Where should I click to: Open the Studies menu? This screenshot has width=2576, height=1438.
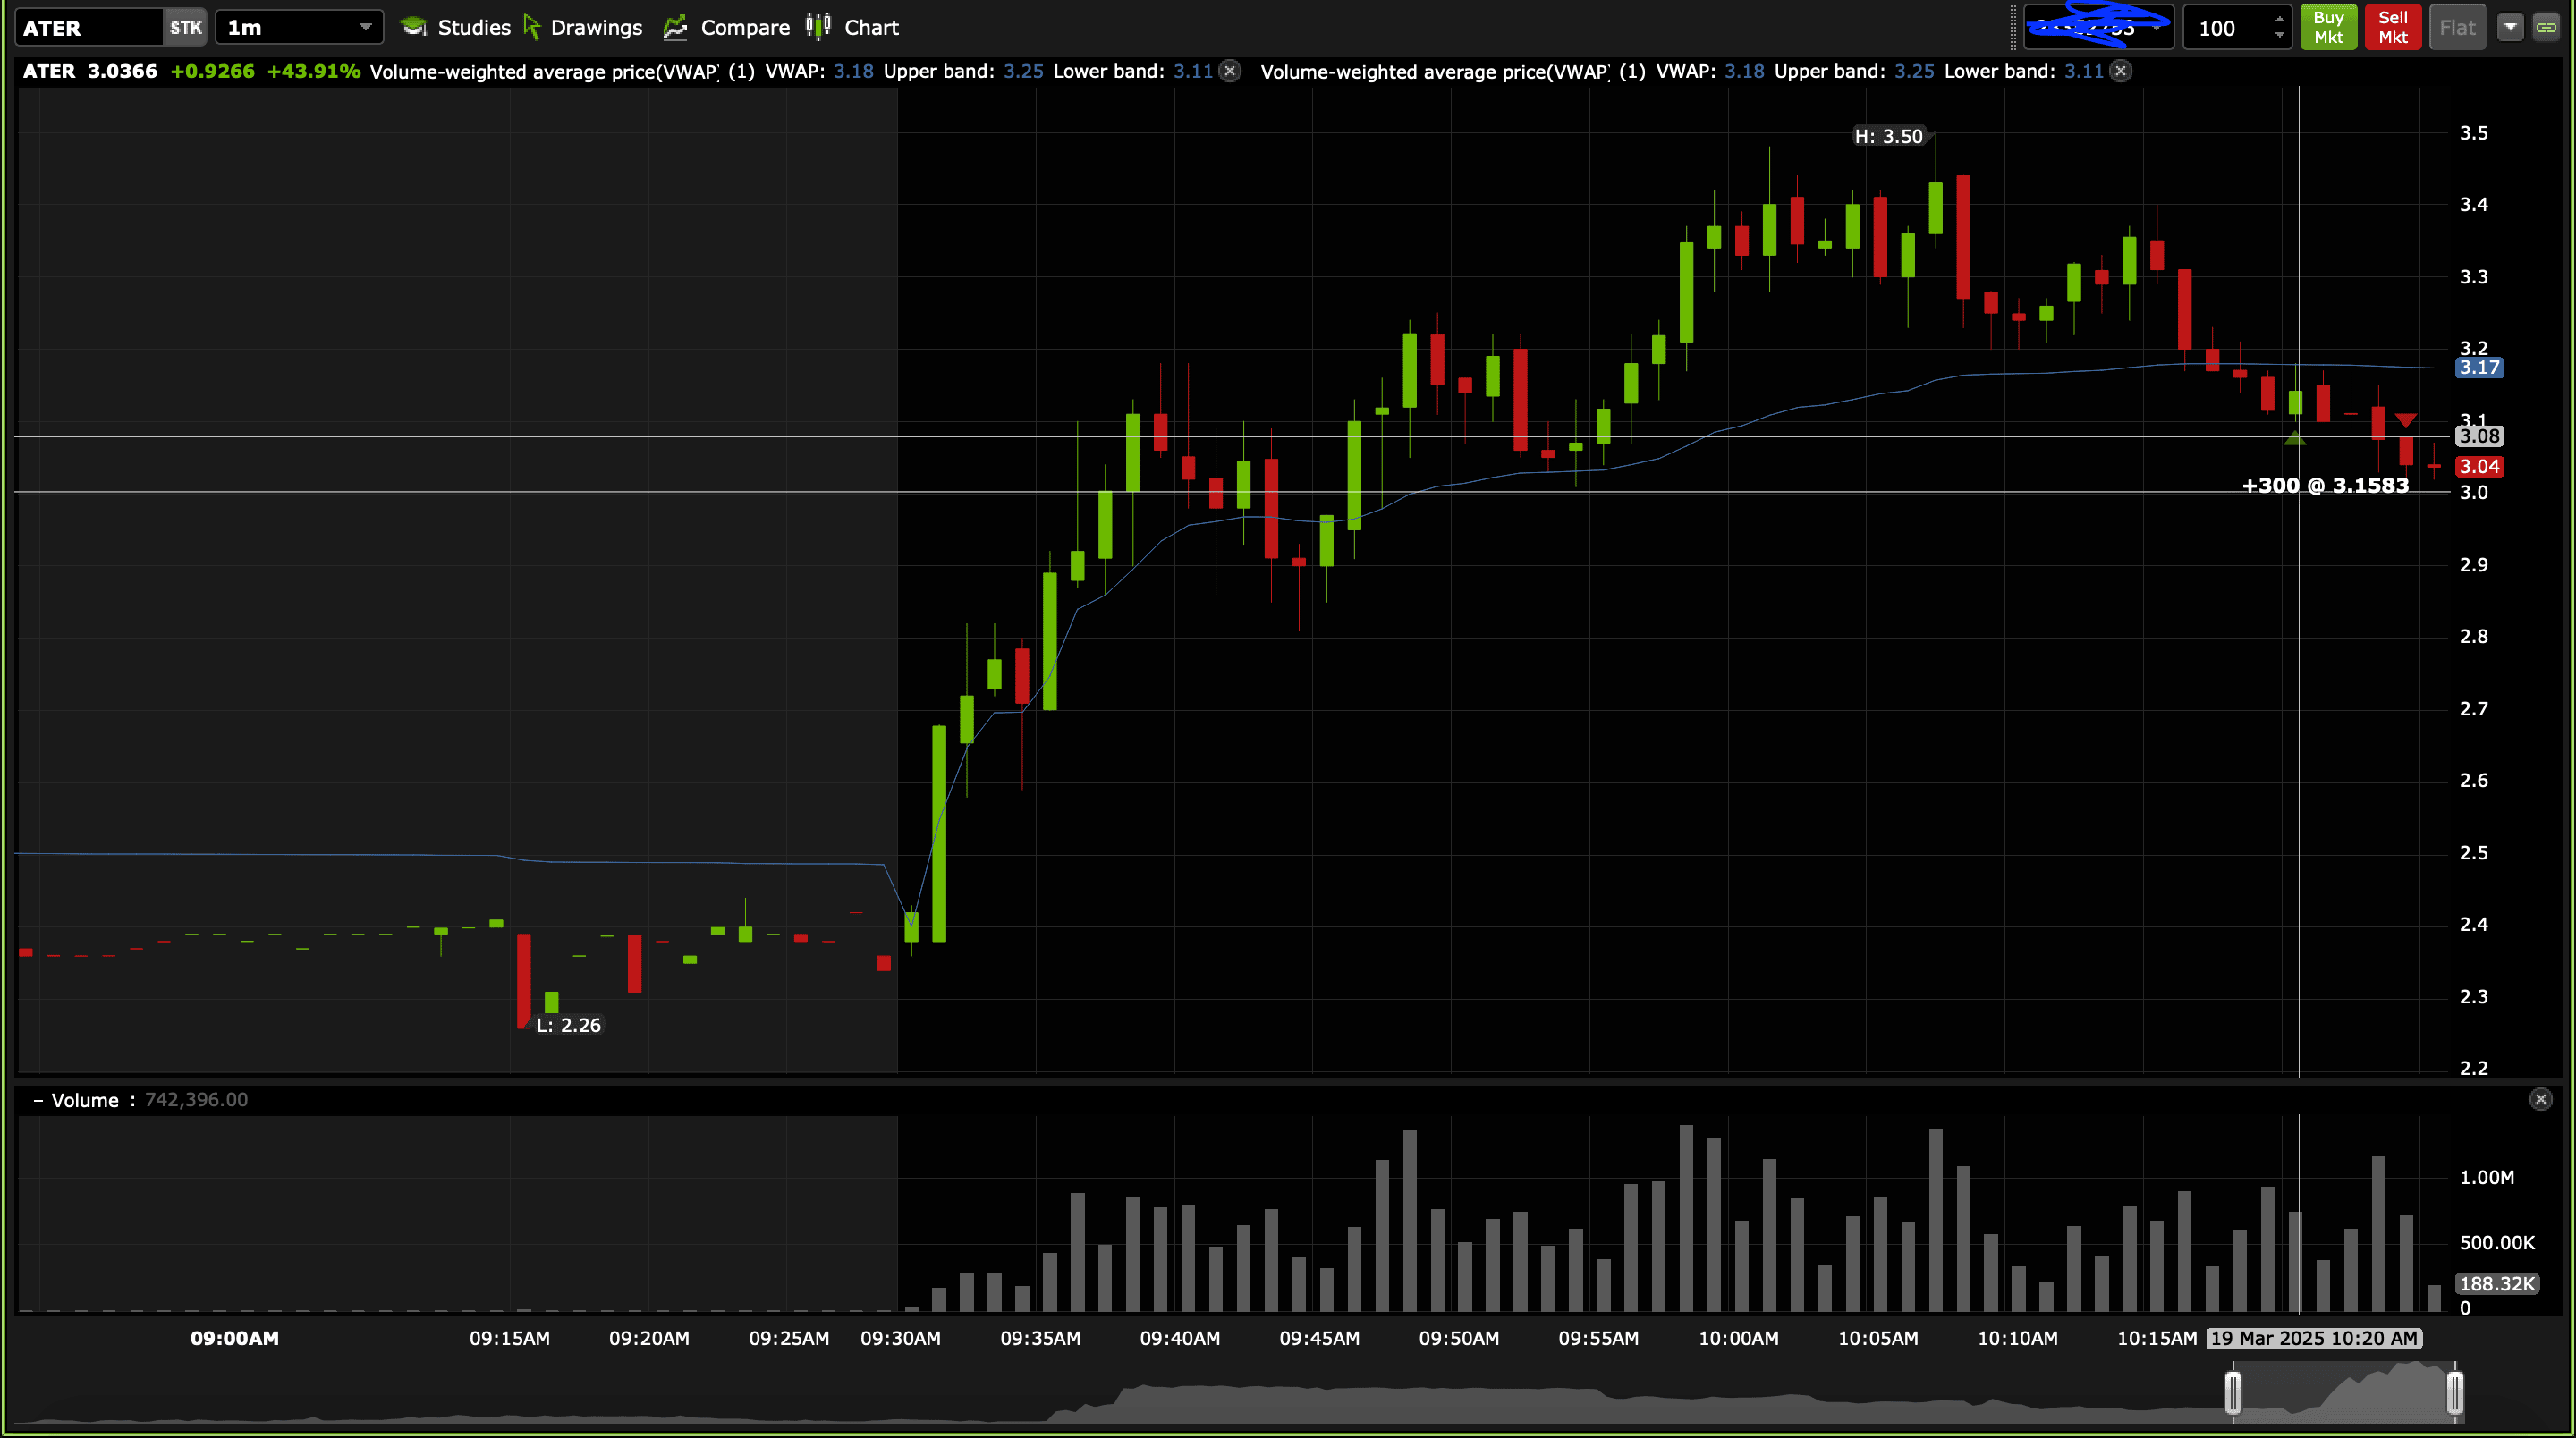456,27
